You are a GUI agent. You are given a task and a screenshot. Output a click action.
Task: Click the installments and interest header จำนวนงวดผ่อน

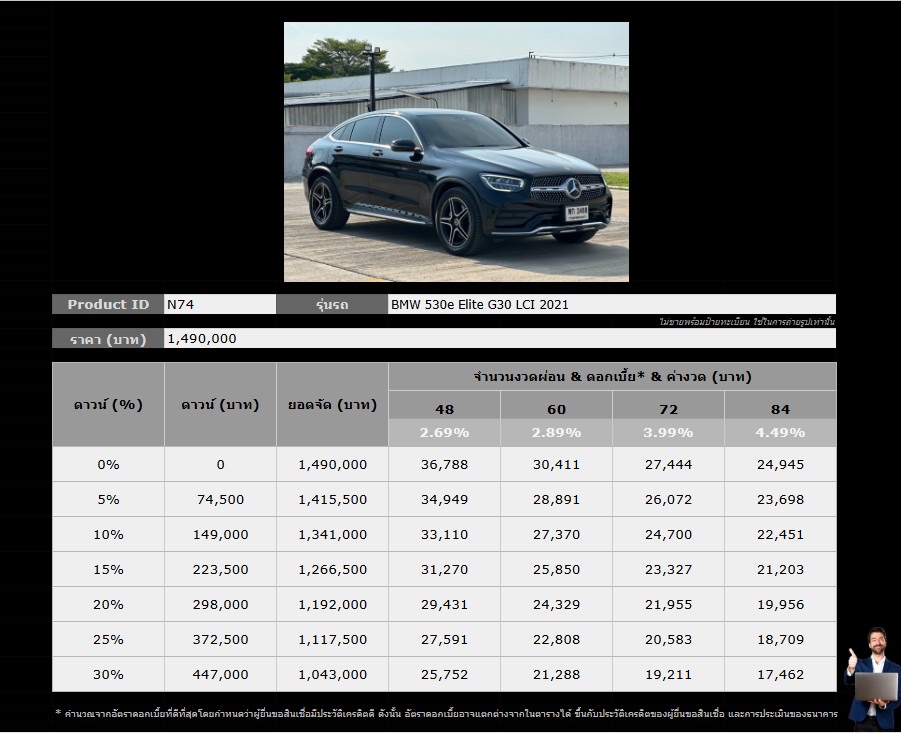pos(612,377)
